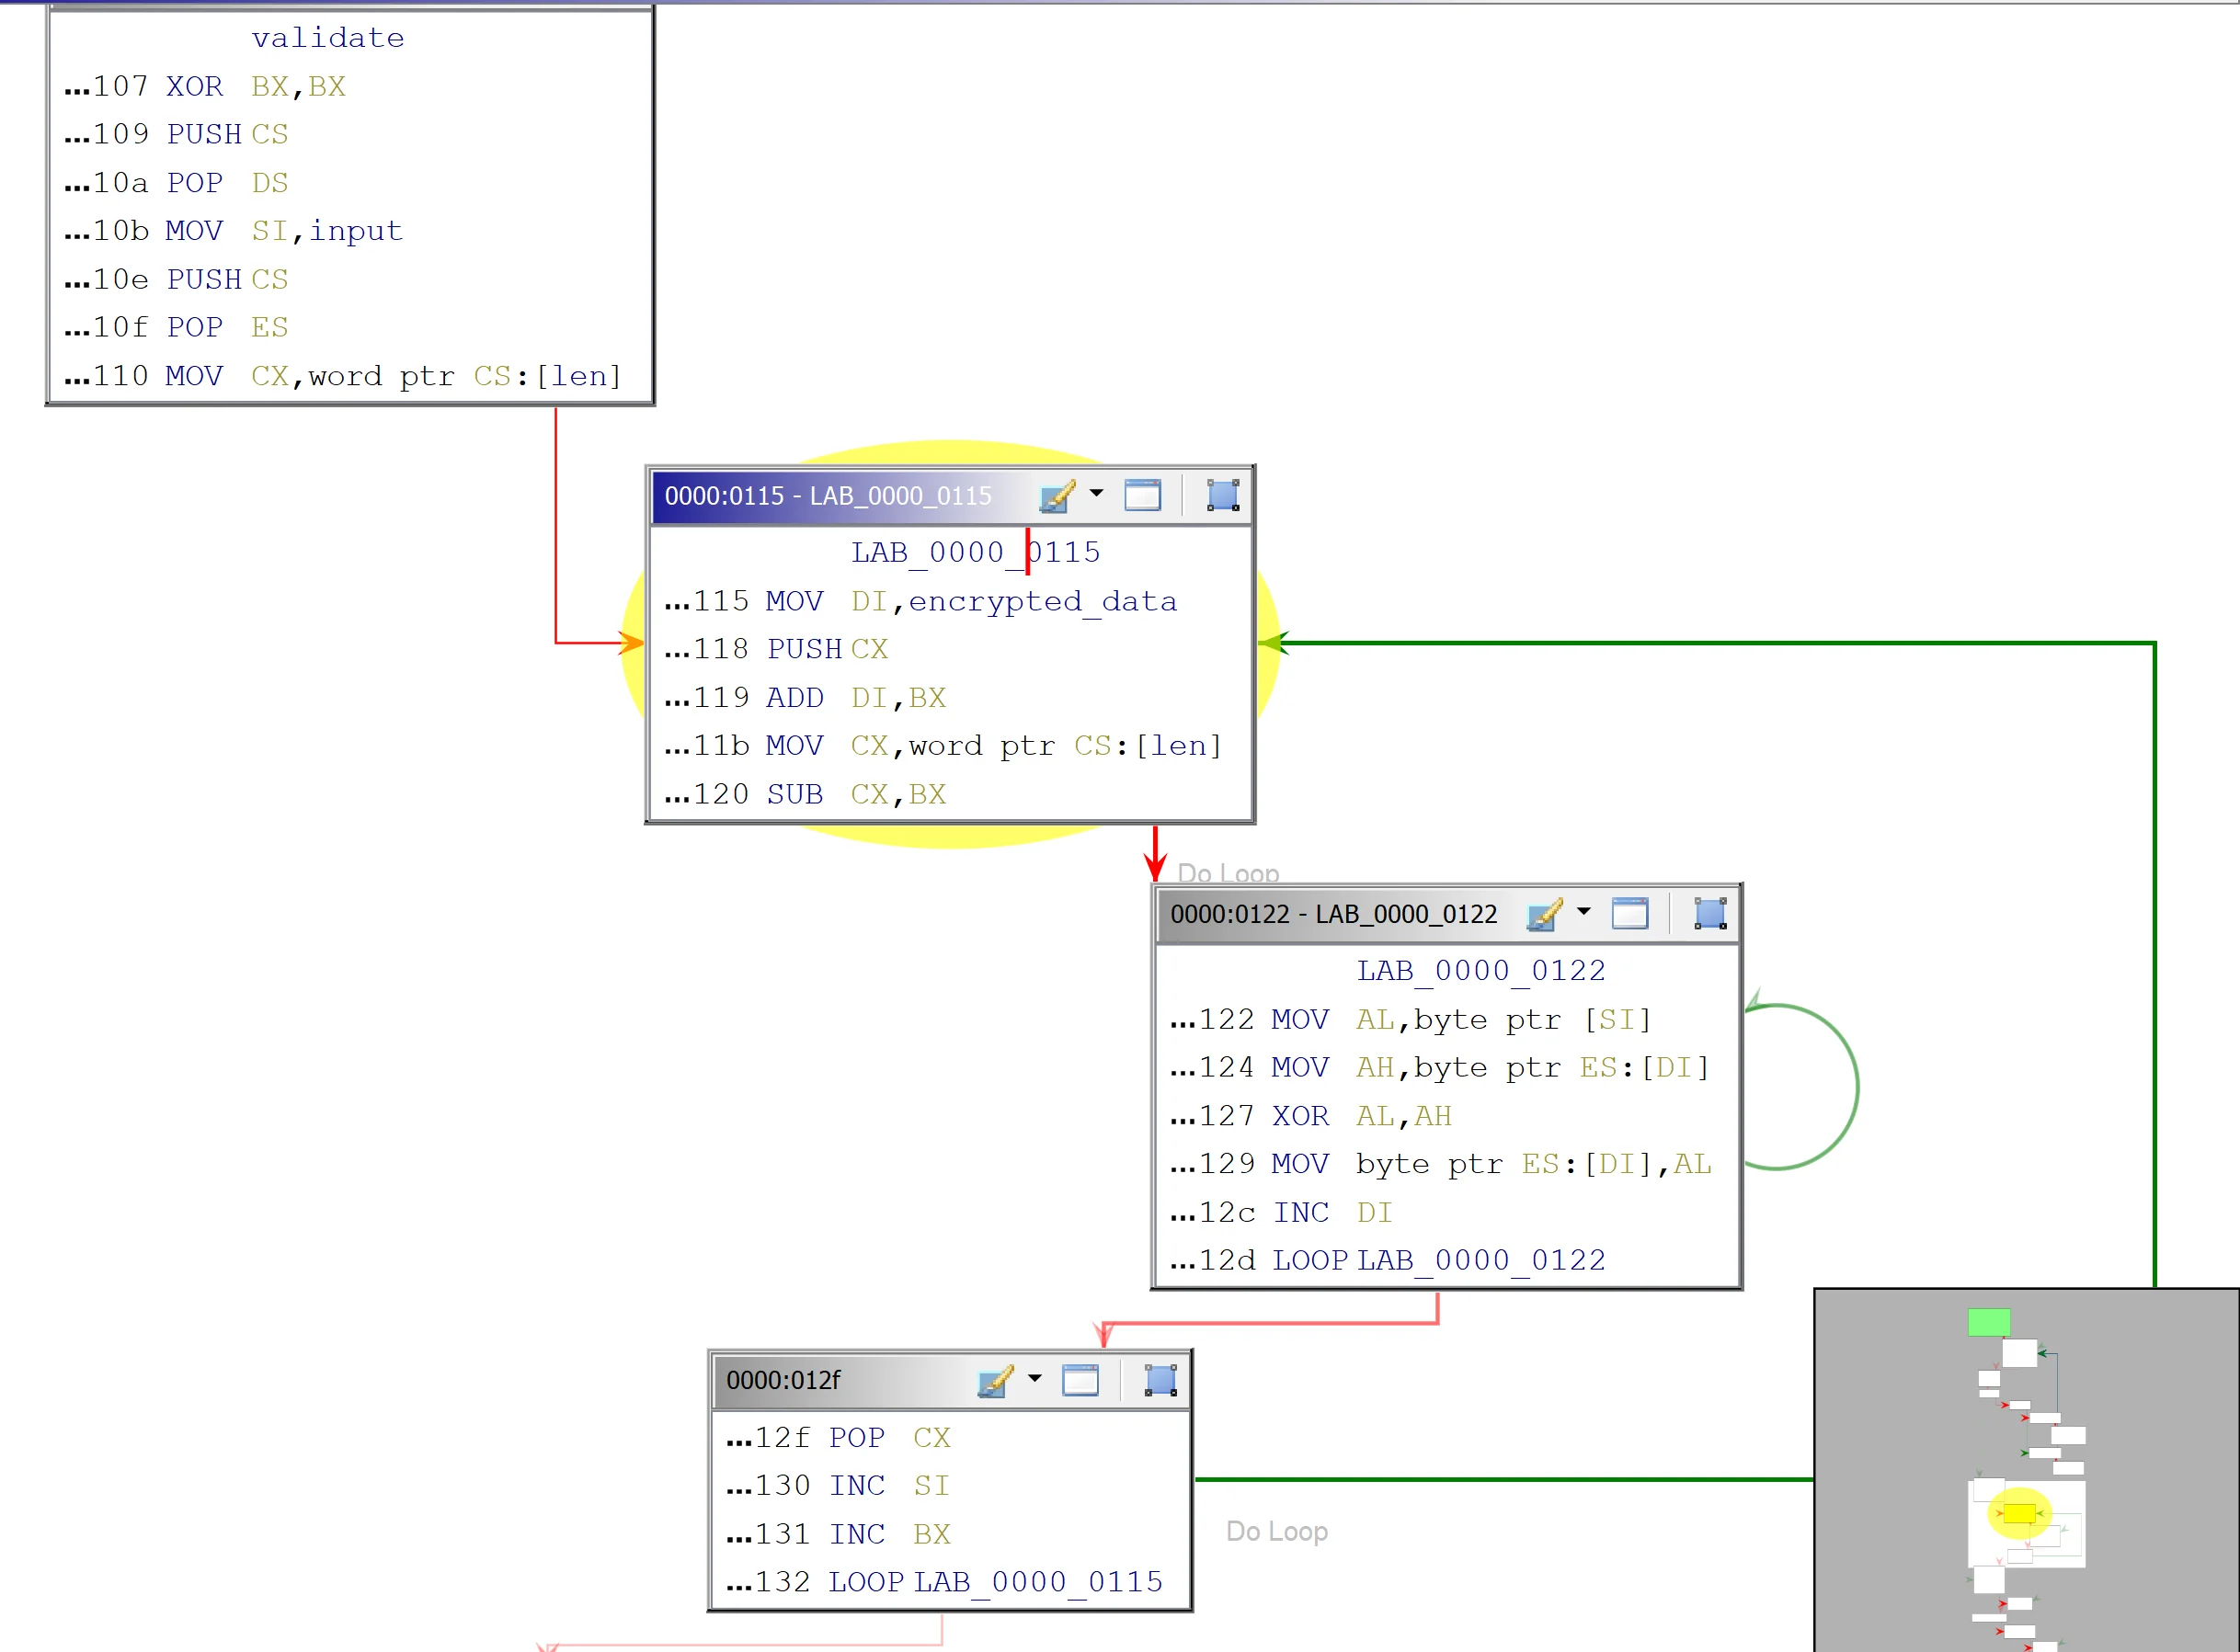The image size is (2240, 1652).
Task: Open color dropdown arrow in LAB_0000_0115 header
Action: tap(1096, 493)
